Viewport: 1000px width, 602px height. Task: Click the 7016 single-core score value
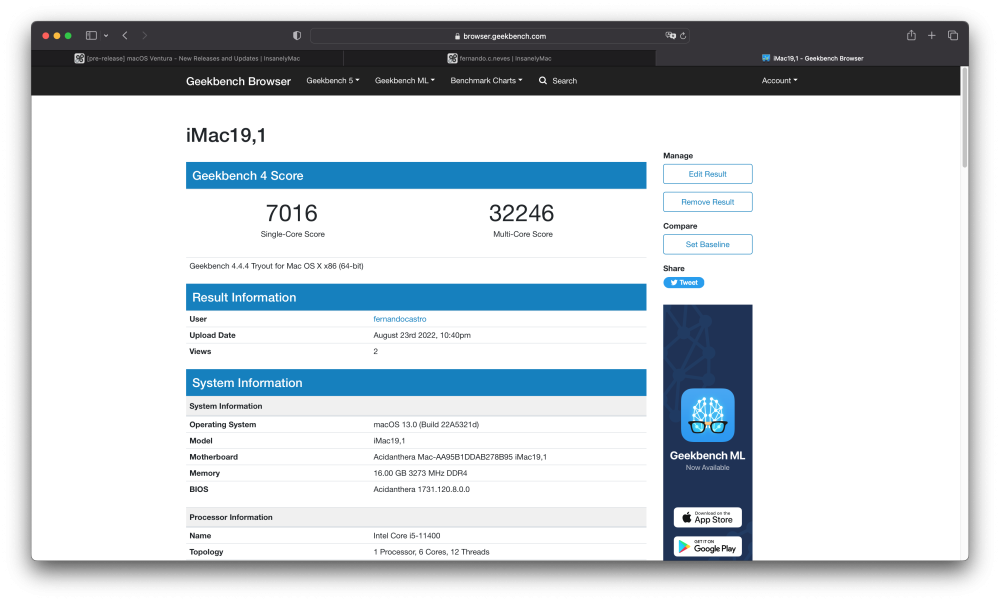[291, 213]
